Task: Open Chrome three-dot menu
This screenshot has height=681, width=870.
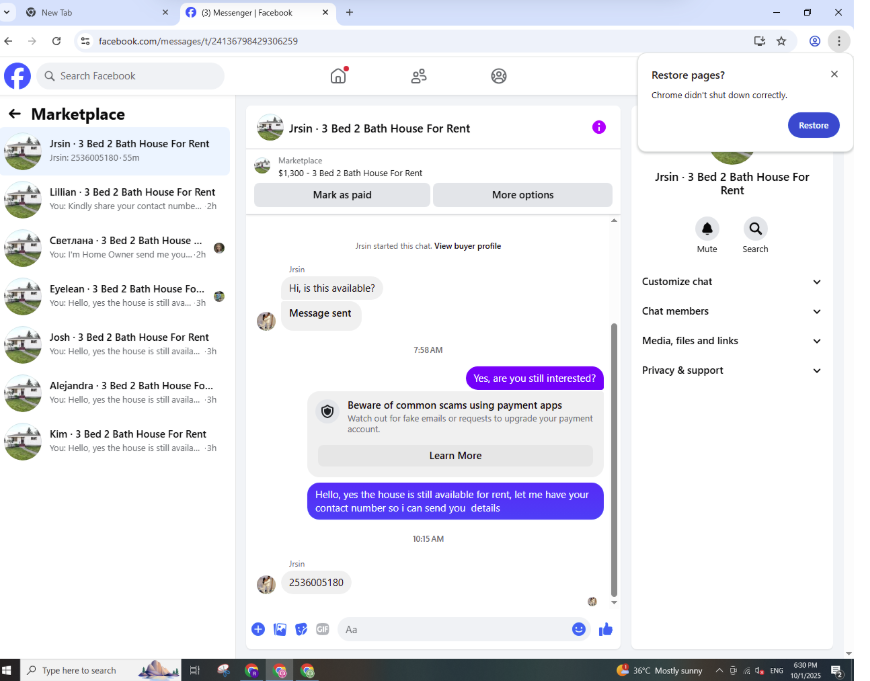Action: [838, 41]
